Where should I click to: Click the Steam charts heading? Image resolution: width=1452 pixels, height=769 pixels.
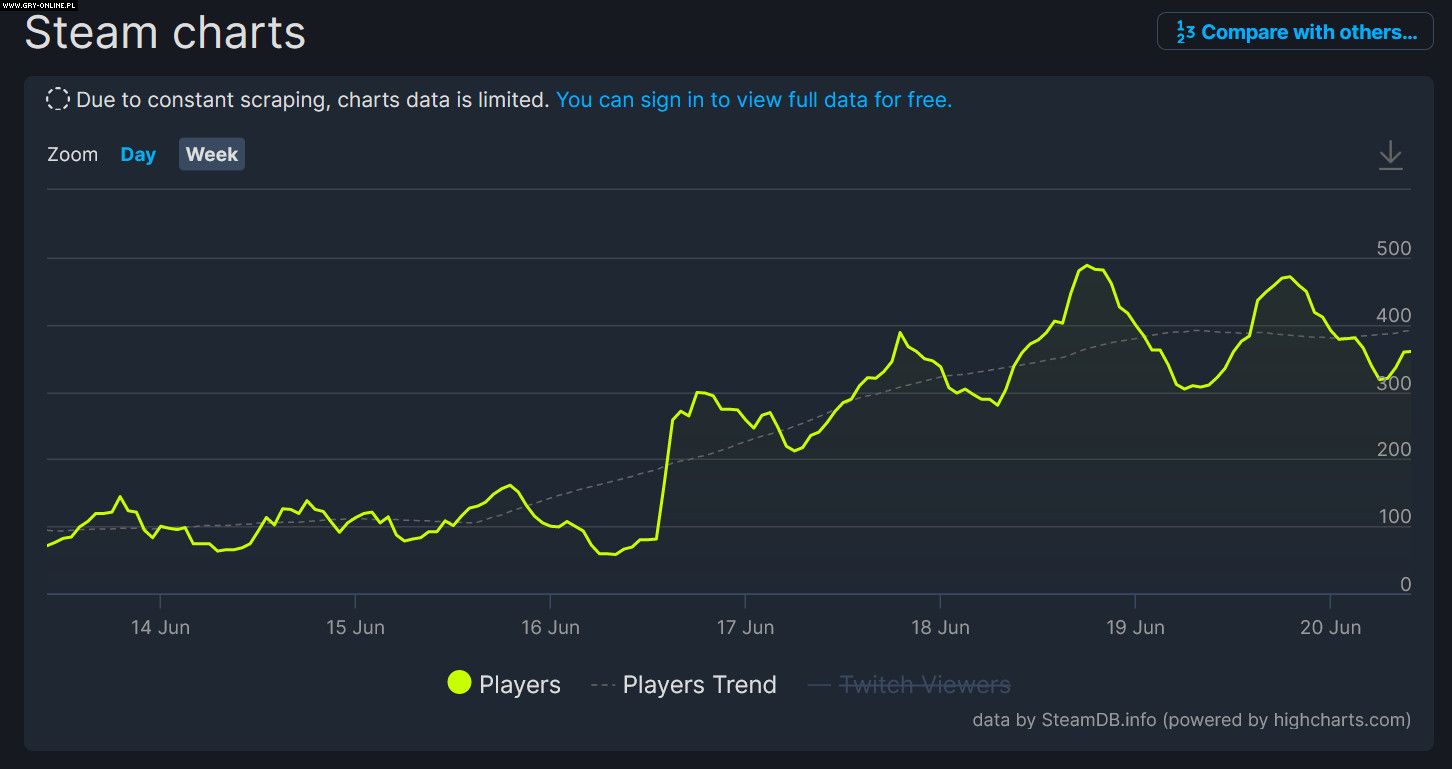pos(165,33)
